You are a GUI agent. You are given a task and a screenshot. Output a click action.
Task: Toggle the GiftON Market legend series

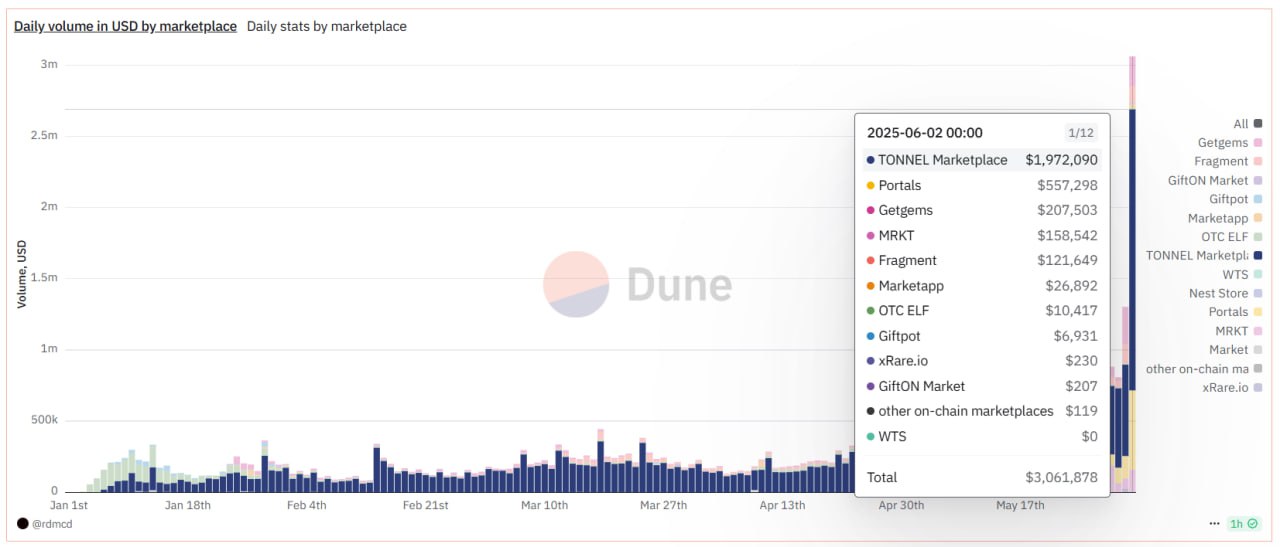[x=1215, y=181]
